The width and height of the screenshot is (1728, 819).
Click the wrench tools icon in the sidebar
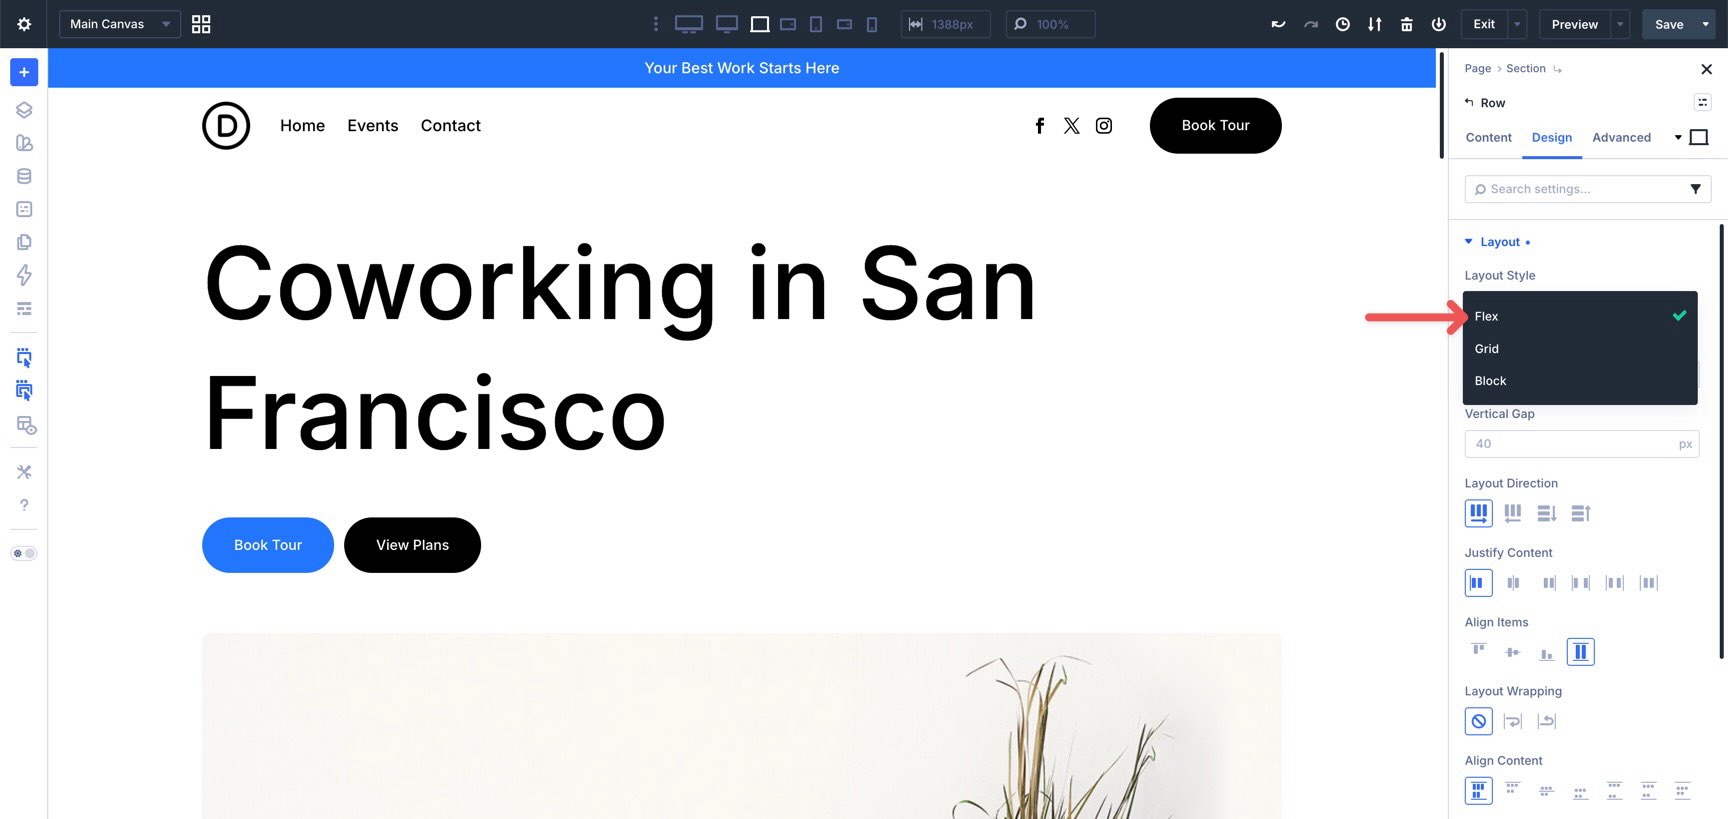[x=24, y=472]
